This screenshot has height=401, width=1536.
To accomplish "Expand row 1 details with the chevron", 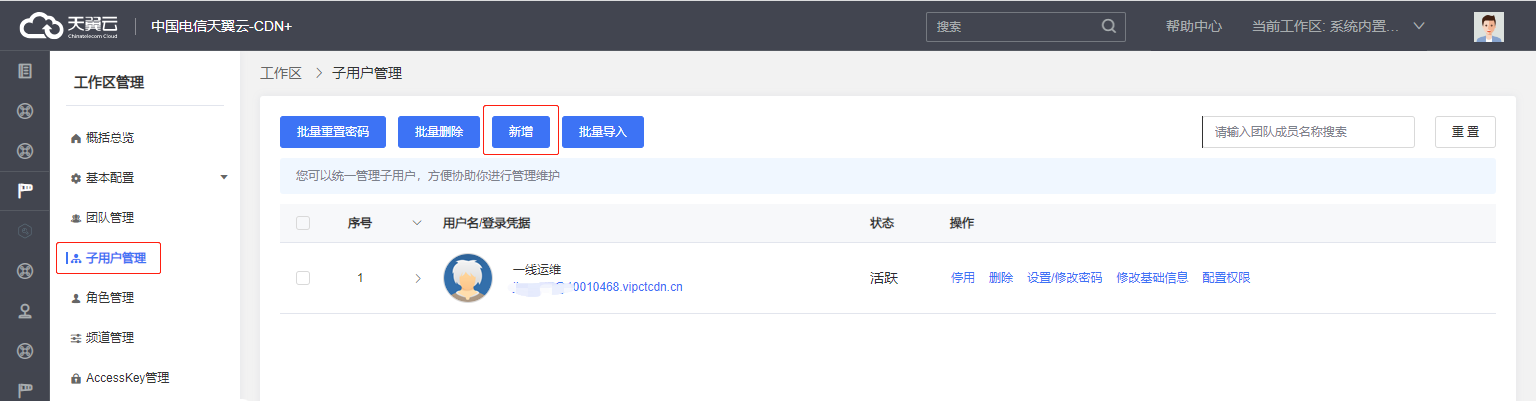I will [418, 278].
